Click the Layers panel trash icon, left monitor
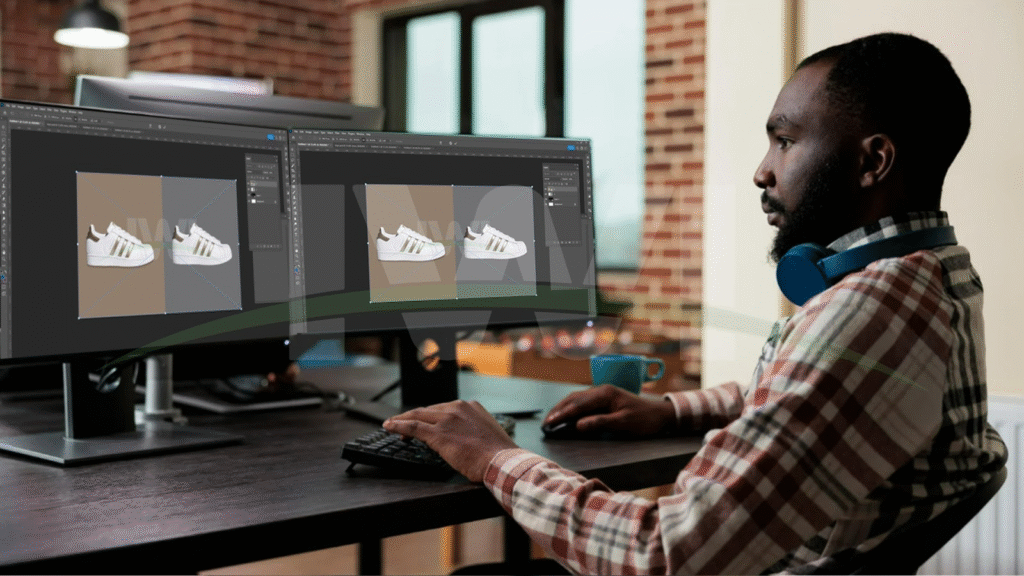 tap(278, 246)
